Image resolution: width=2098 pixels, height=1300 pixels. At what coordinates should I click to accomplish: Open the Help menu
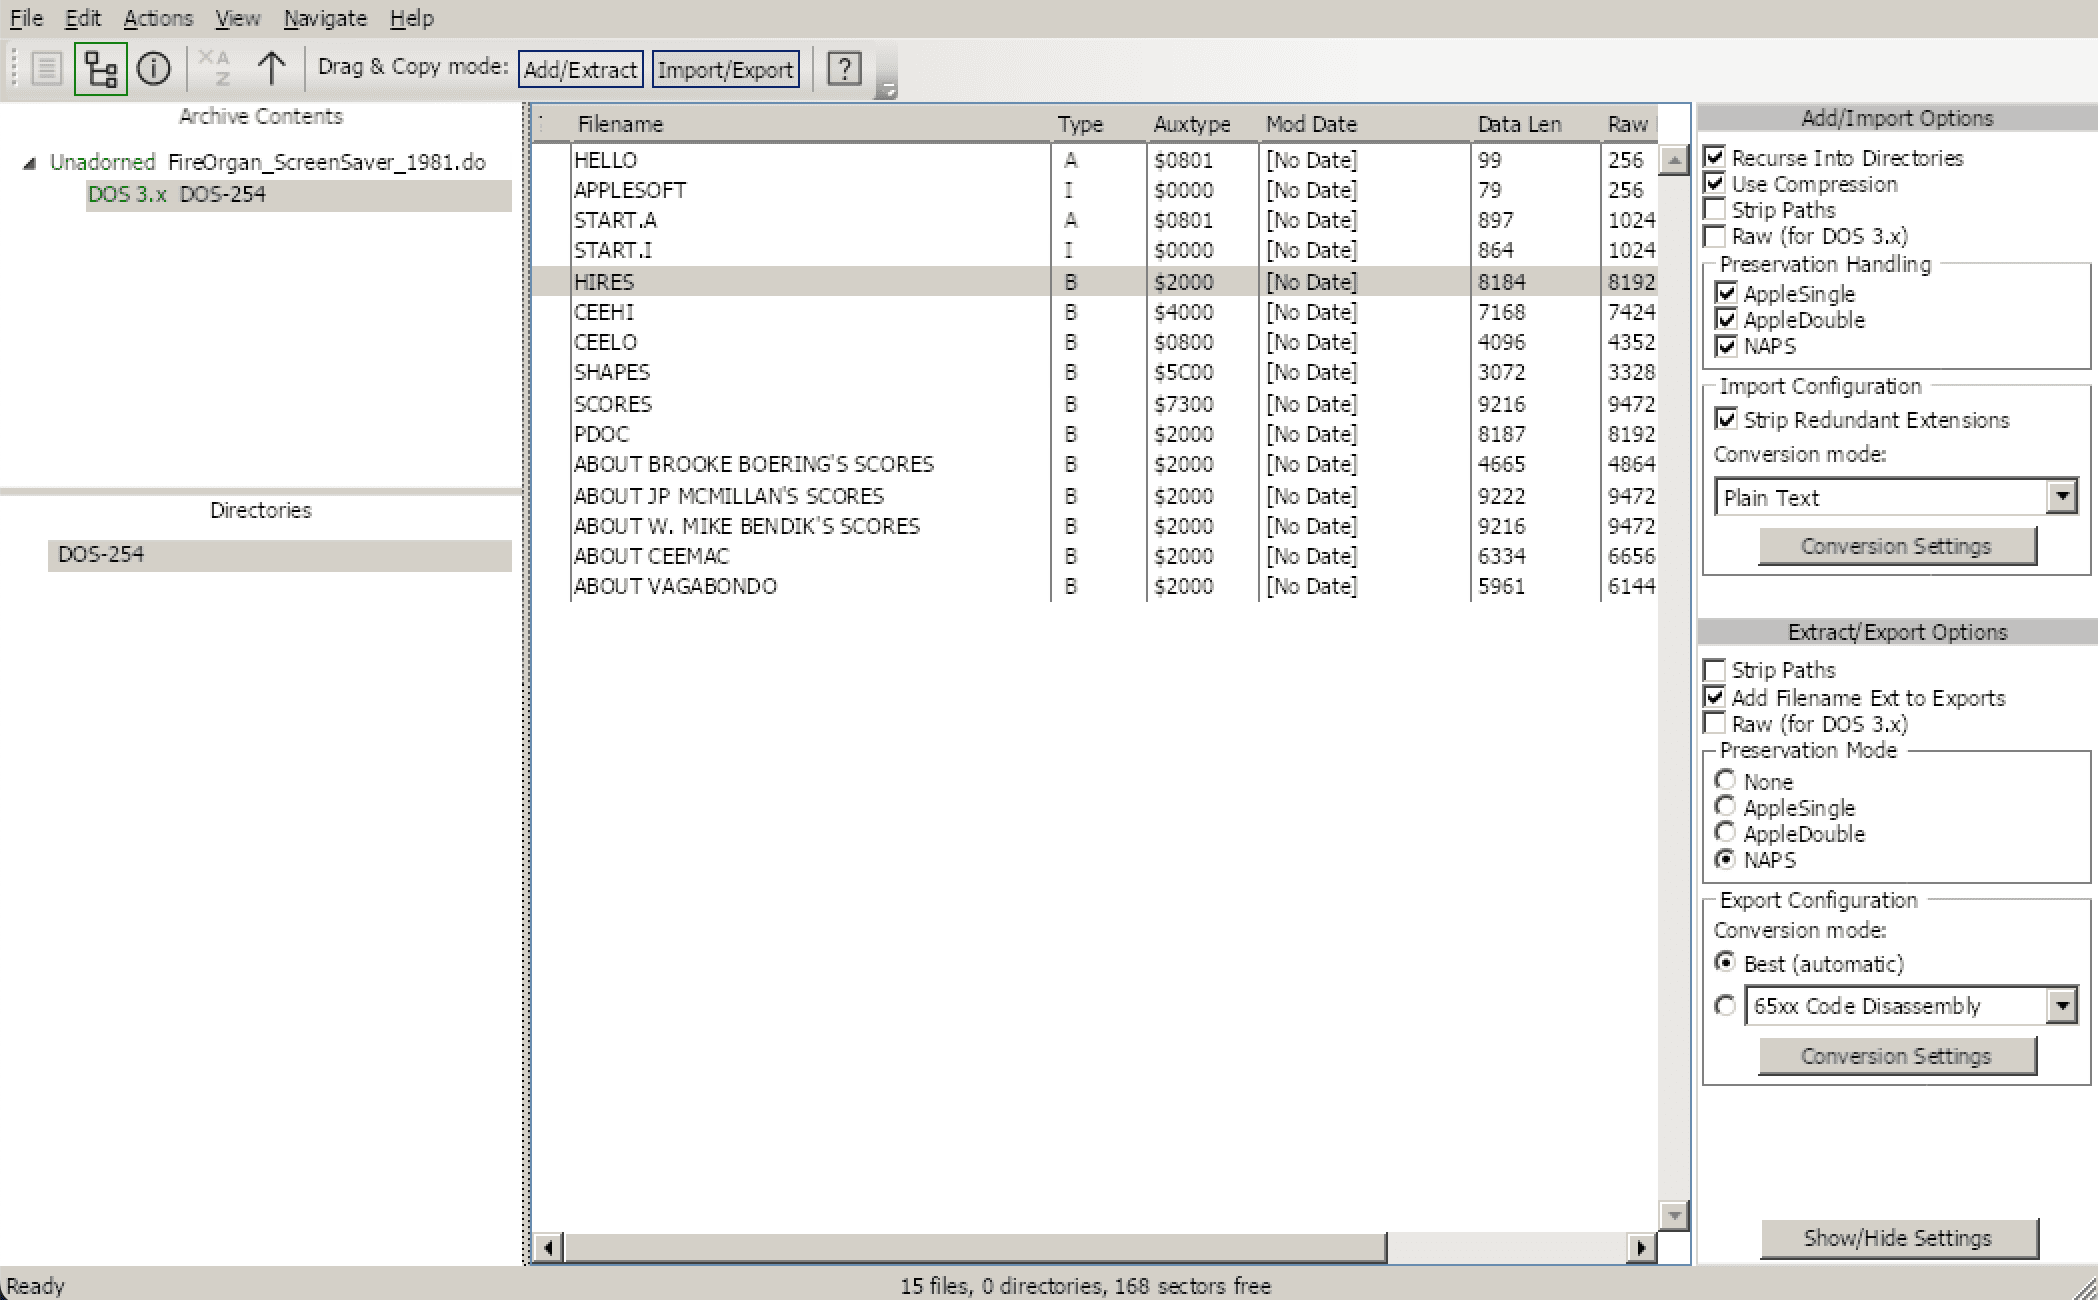(412, 18)
